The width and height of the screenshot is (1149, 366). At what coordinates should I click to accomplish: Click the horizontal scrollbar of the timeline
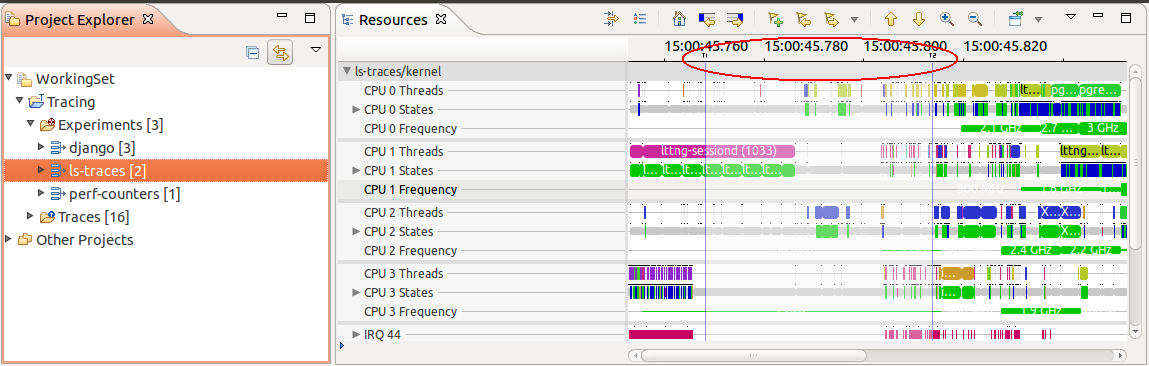coord(876,356)
